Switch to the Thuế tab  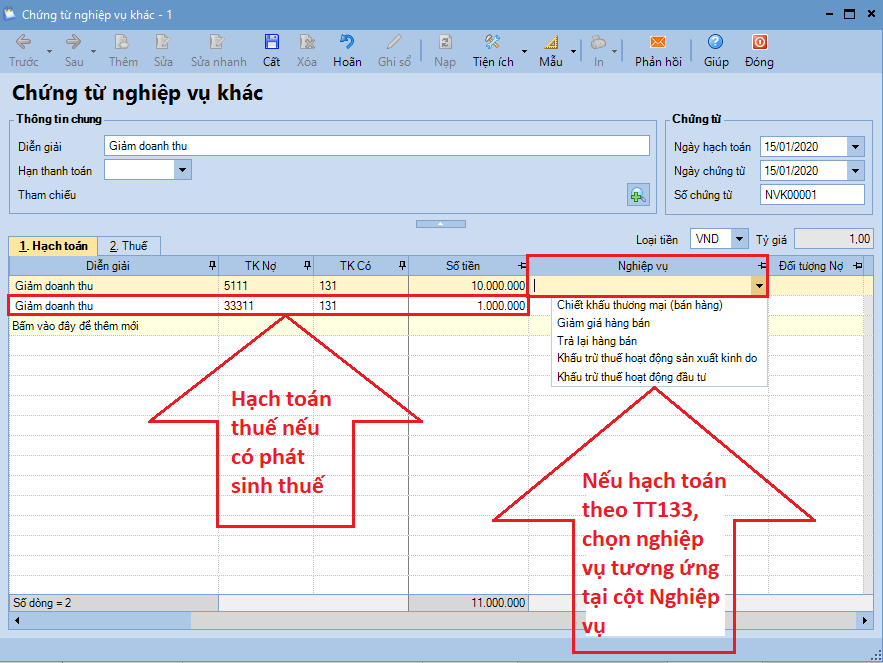[128, 246]
